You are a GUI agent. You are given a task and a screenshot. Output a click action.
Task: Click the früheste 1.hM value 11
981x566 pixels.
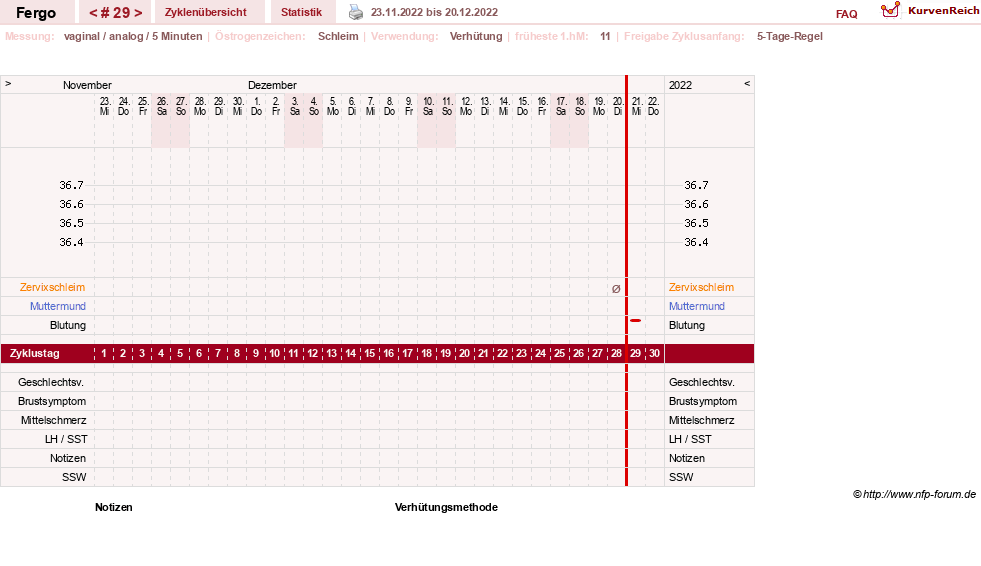point(605,36)
